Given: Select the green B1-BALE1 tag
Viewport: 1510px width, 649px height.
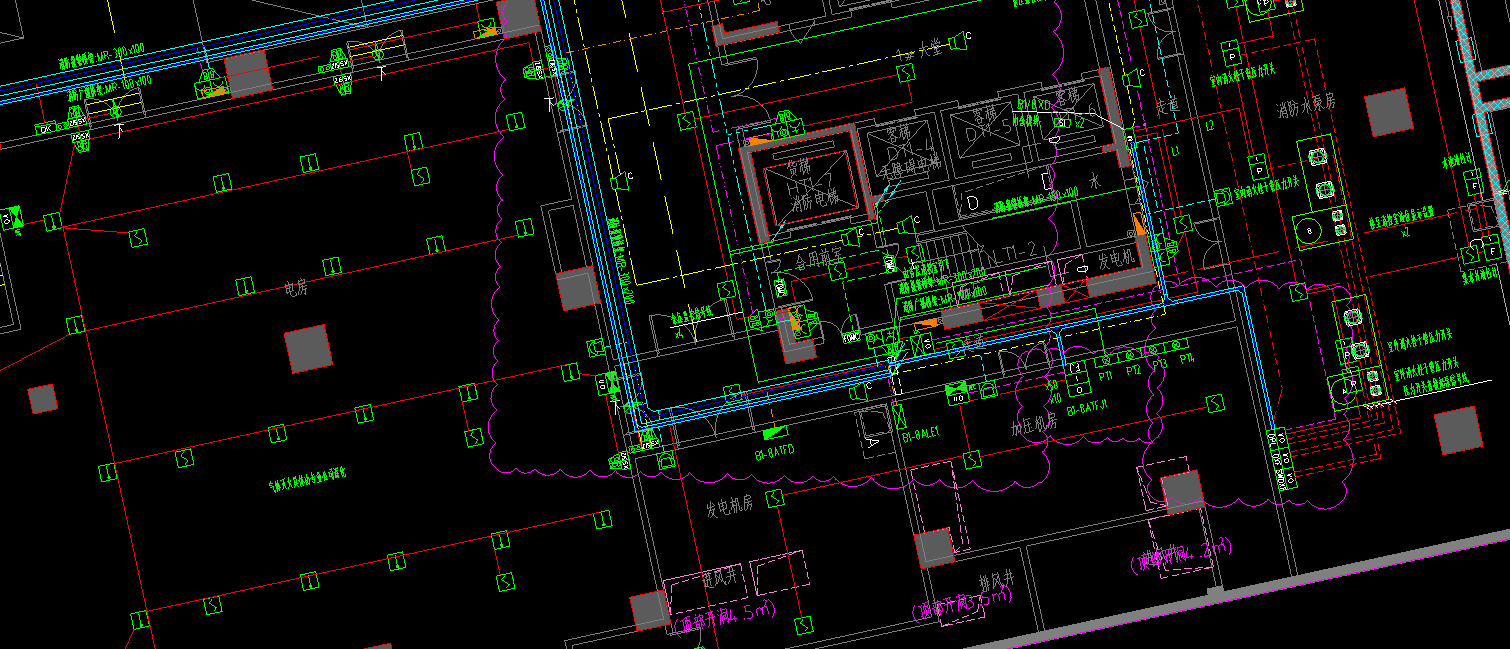Looking at the screenshot, I should coord(920,435).
